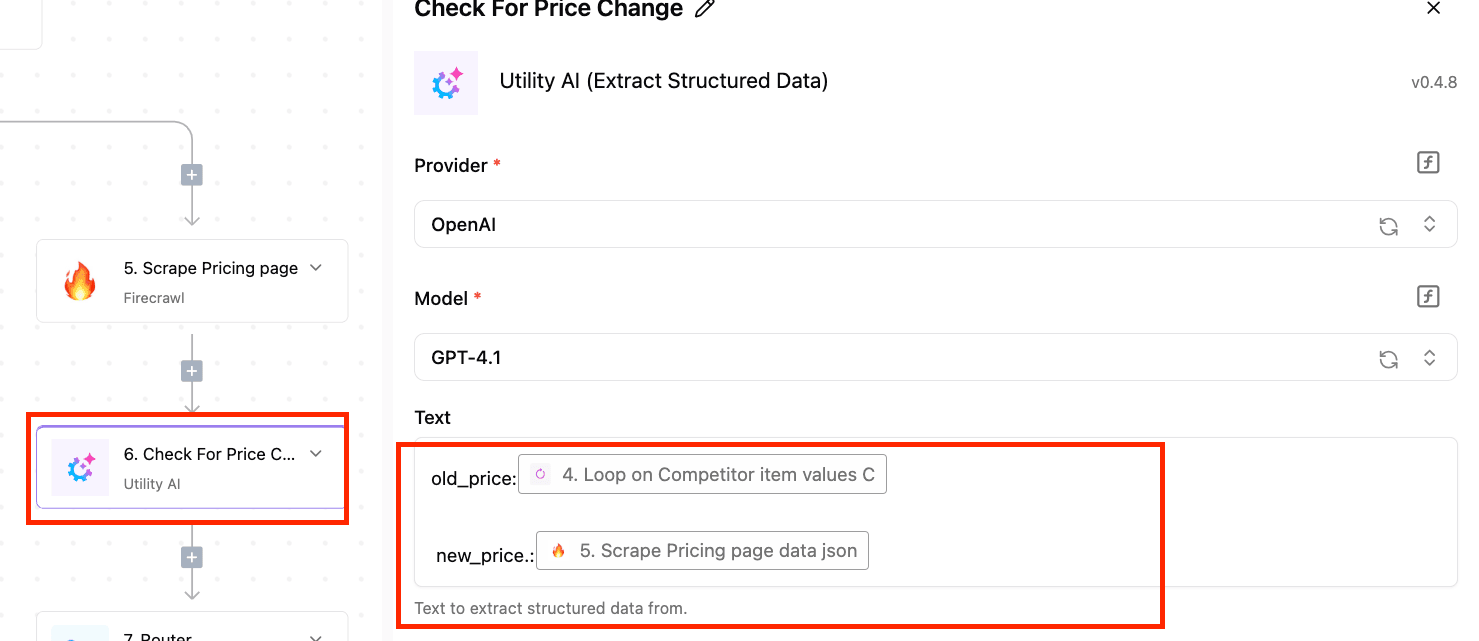Toggle dynamic value icon for Model
The height and width of the screenshot is (641, 1479).
(1428, 296)
